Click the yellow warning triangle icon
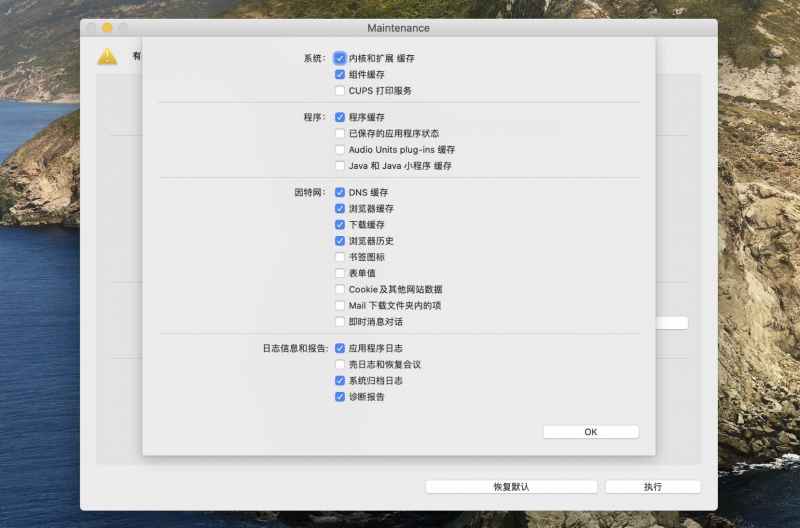 [x=107, y=57]
